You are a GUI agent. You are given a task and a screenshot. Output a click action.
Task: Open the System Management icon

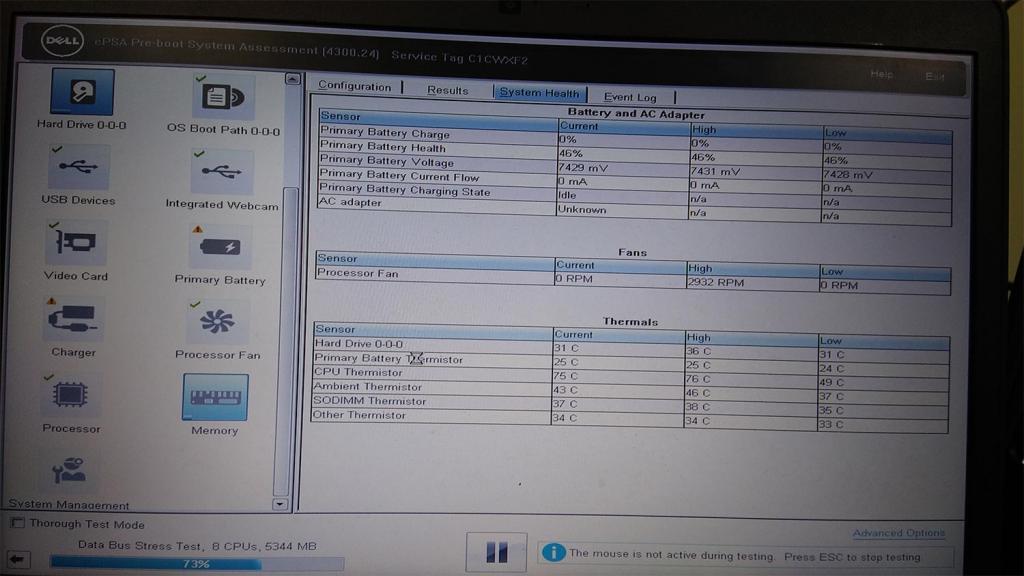tap(69, 470)
